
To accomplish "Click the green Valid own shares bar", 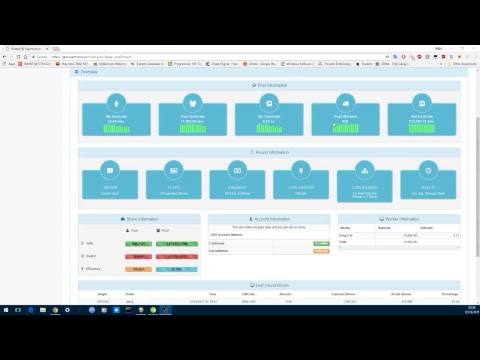I will [138, 244].
